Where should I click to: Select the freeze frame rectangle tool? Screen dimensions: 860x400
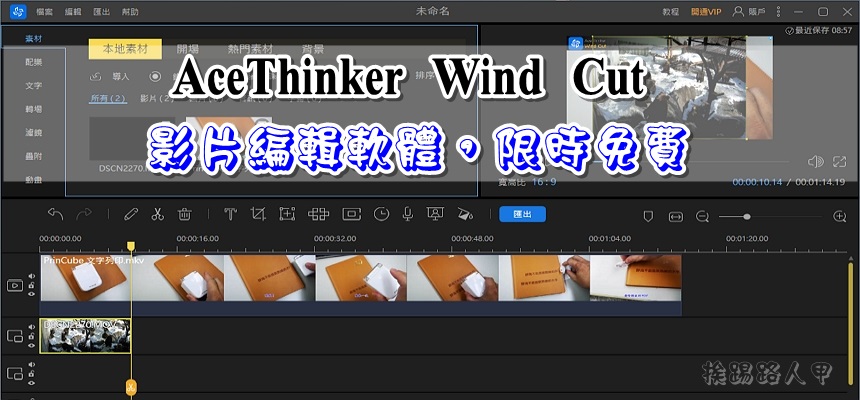click(352, 215)
